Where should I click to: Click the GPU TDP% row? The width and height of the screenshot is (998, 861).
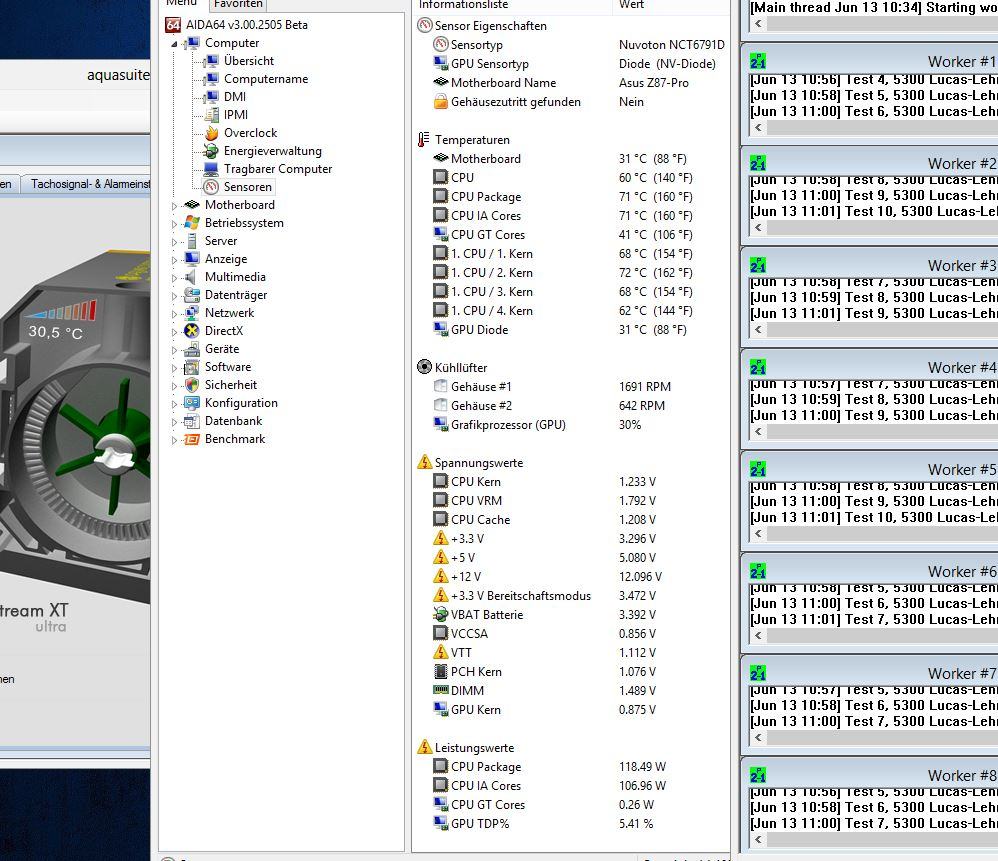572,823
